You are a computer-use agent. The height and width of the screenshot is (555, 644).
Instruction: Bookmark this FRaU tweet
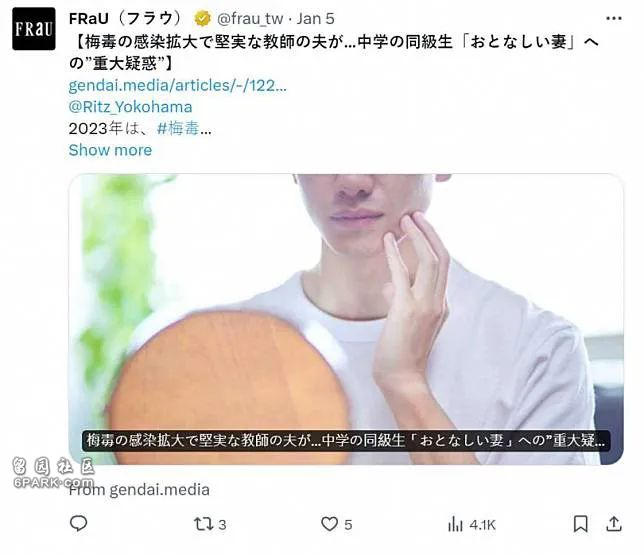tap(580, 524)
